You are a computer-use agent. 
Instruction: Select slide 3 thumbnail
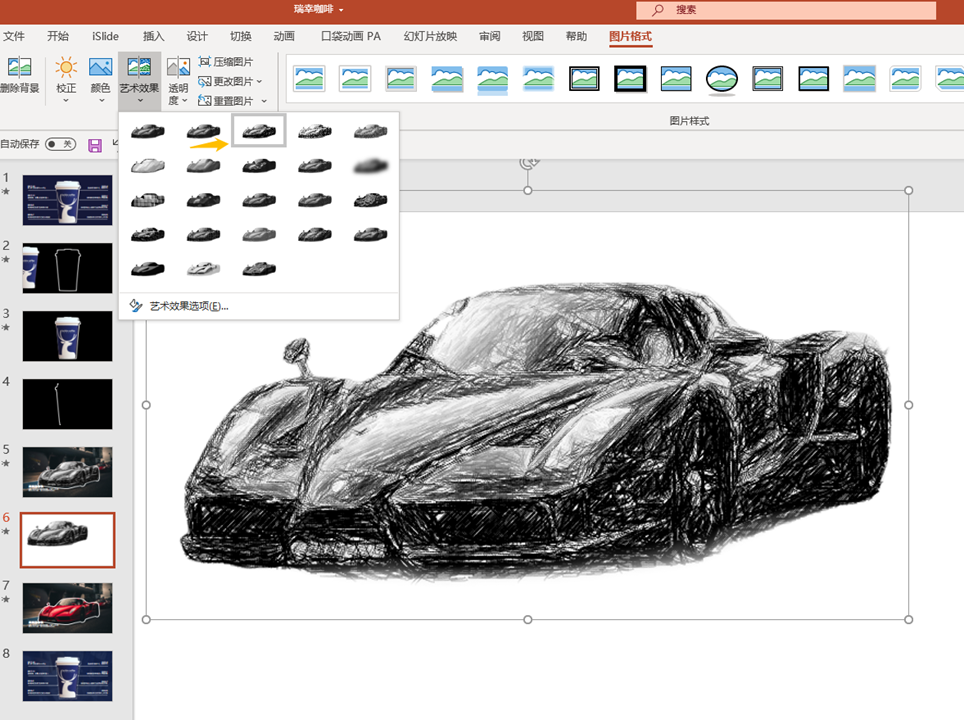(68, 336)
